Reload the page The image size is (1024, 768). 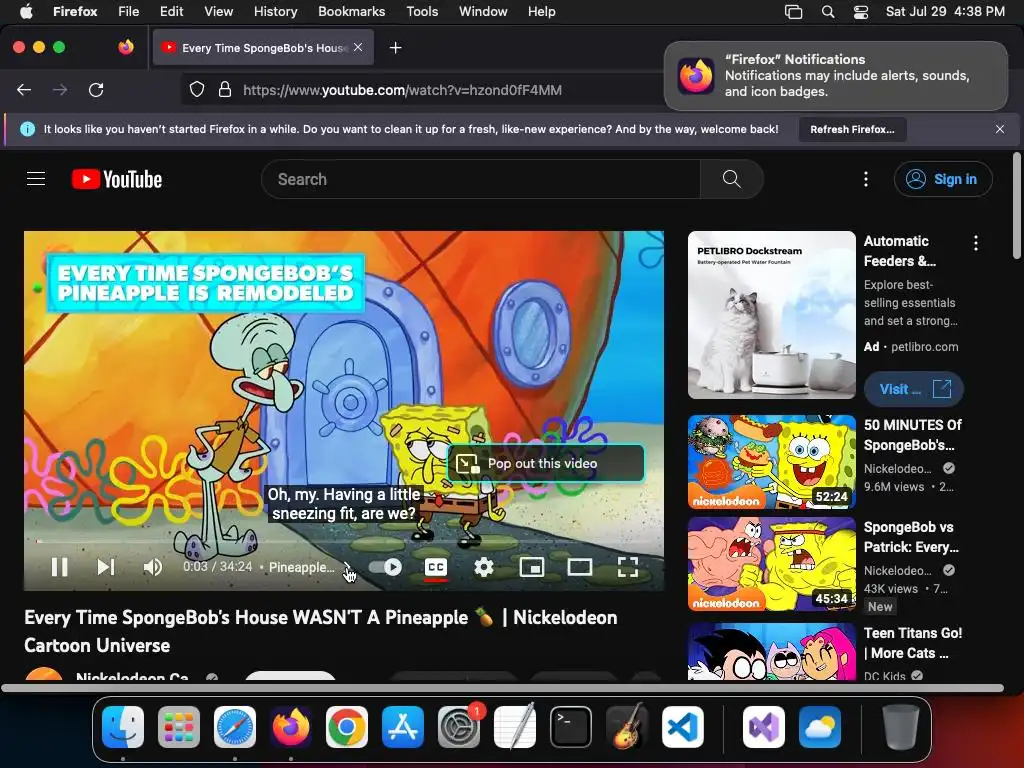(x=96, y=89)
